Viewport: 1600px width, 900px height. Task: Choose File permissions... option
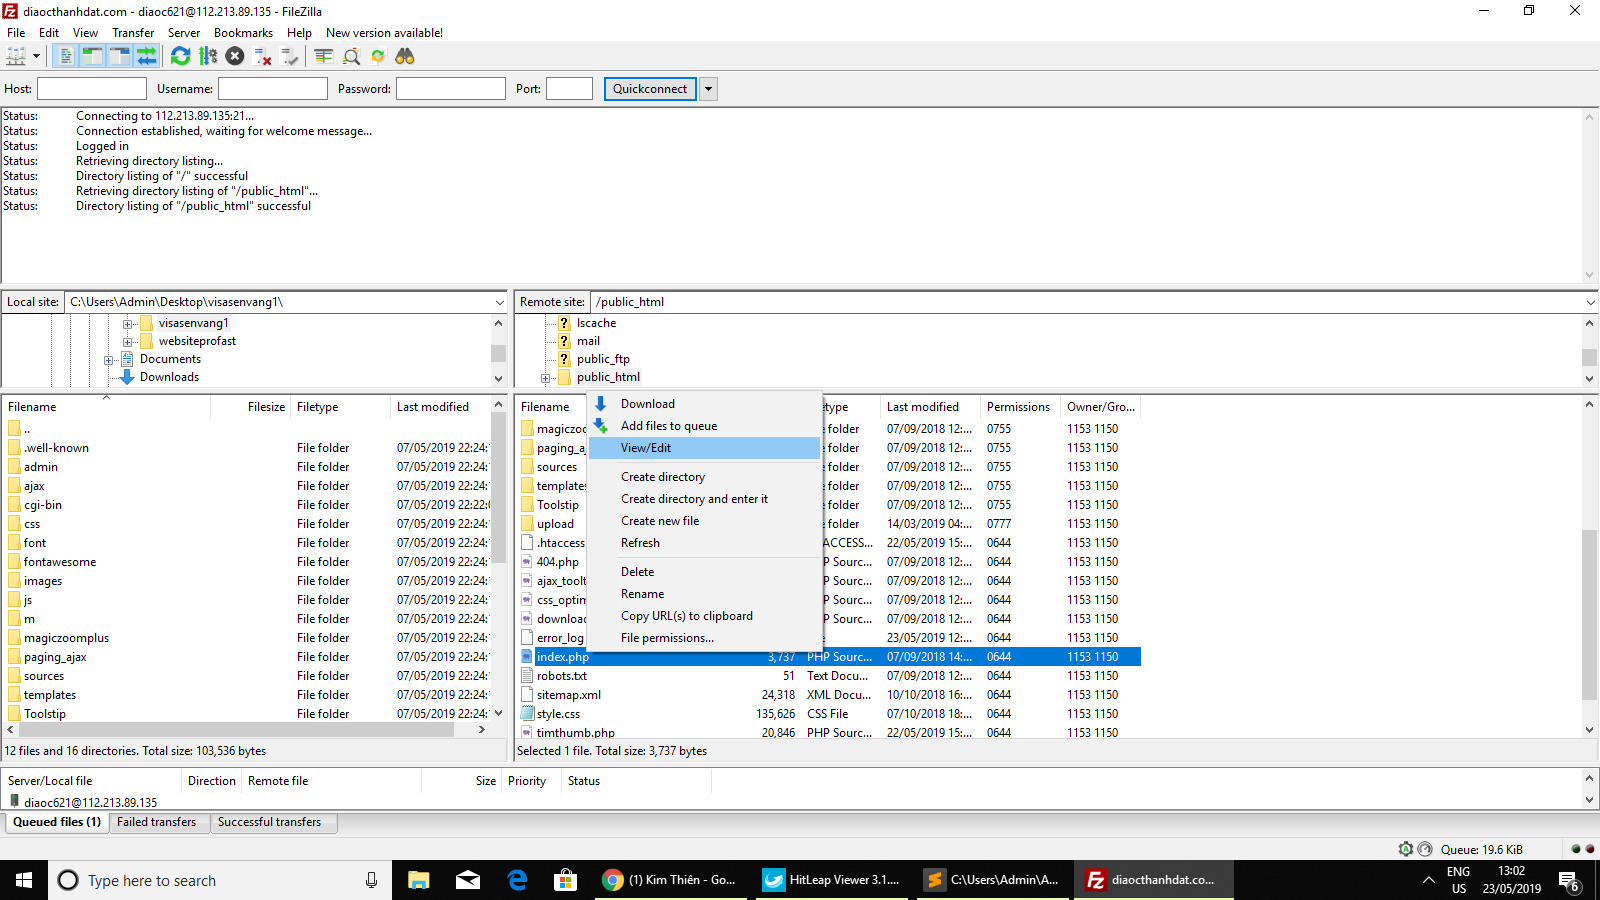tap(704, 638)
